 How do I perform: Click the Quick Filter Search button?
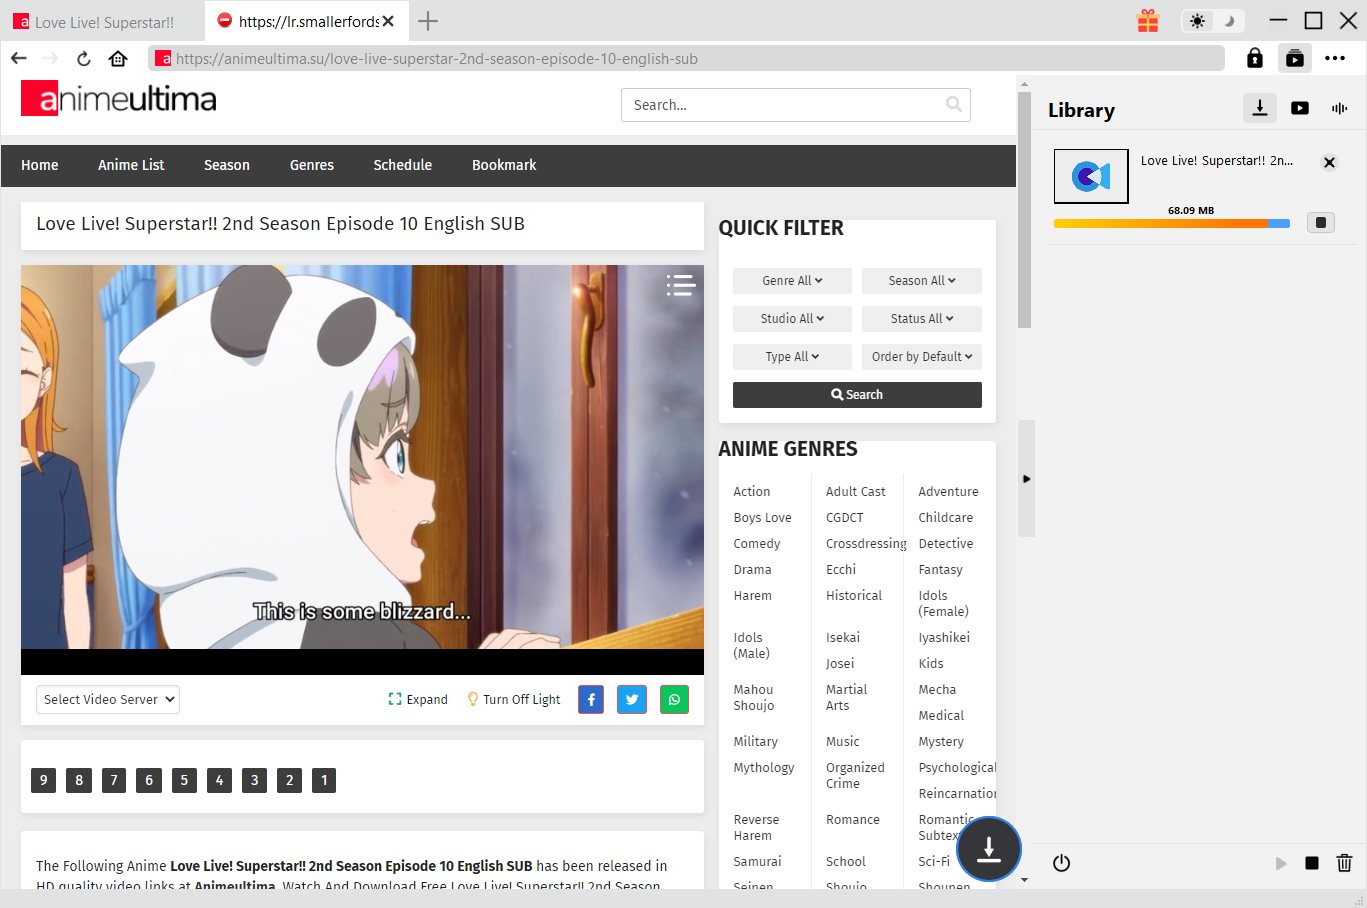click(x=857, y=395)
